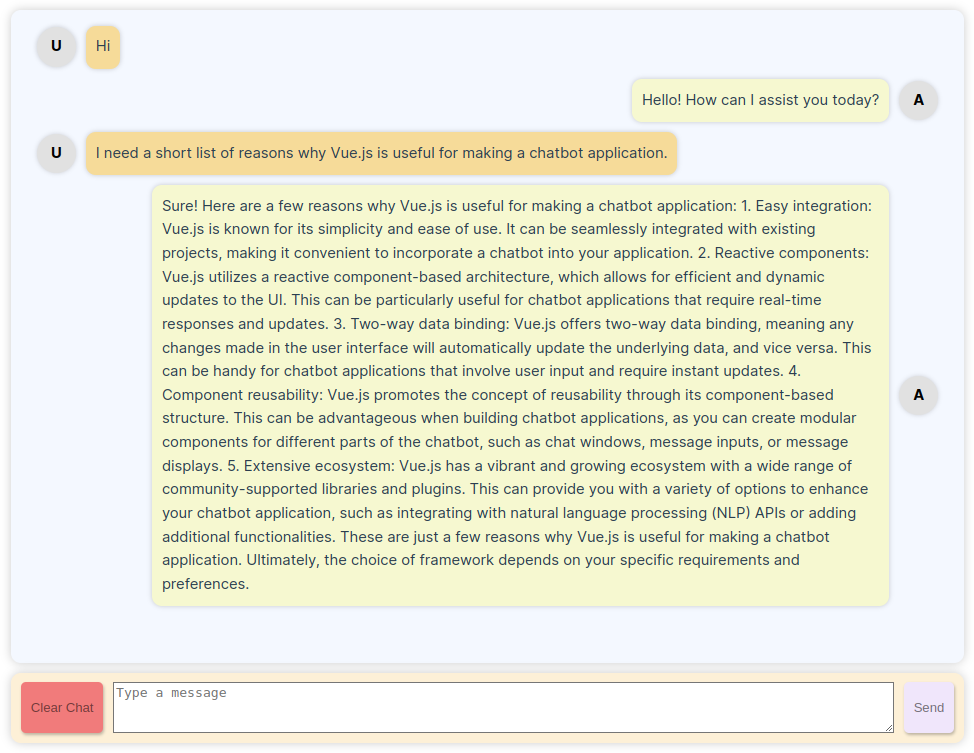This screenshot has width=974, height=753.
Task: Click the "Extensive ecosystem:" text in the reply
Action: [319, 466]
